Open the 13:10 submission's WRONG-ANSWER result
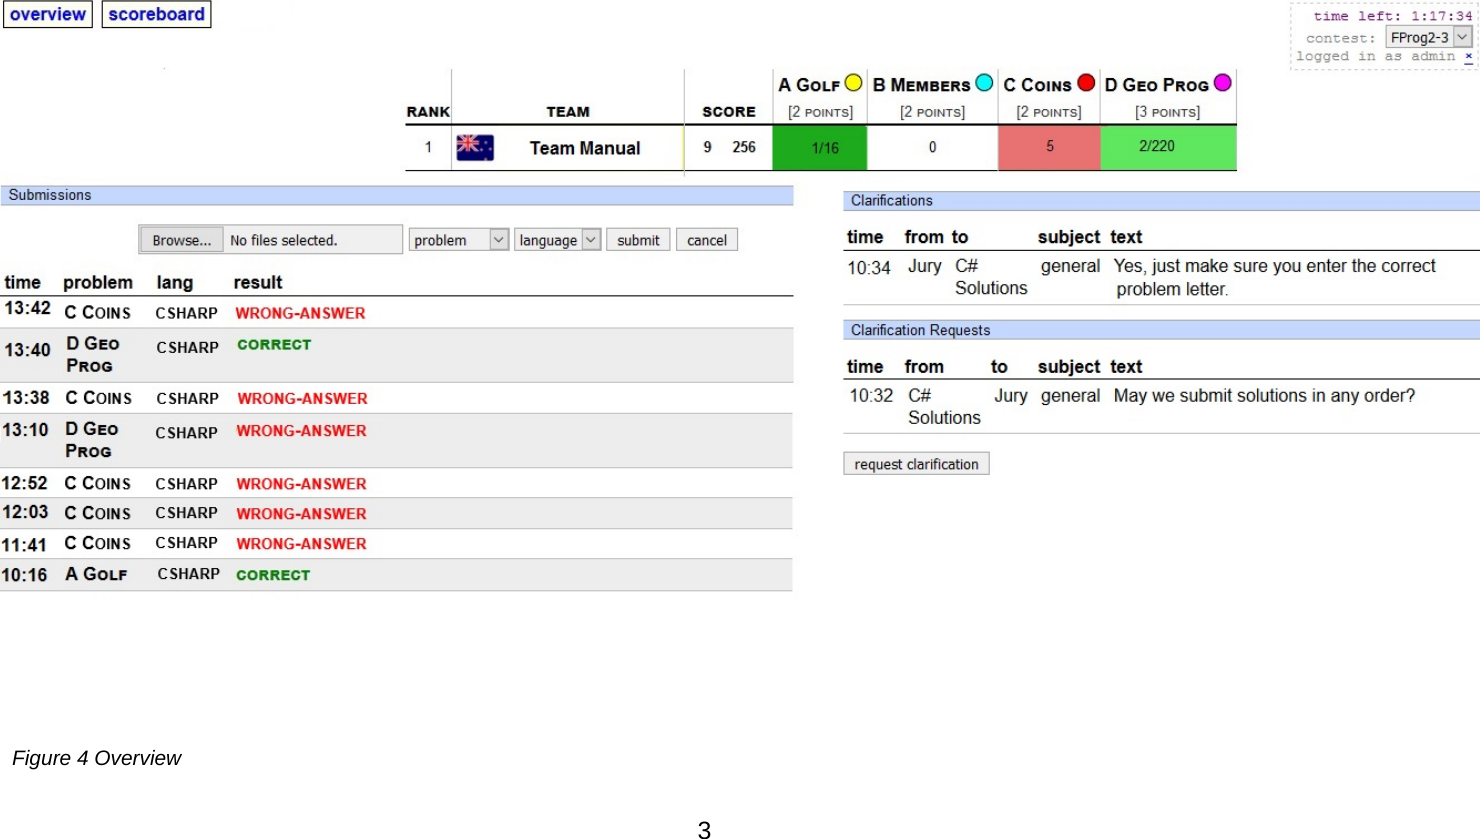Screen dimensions: 1480x839 301,431
